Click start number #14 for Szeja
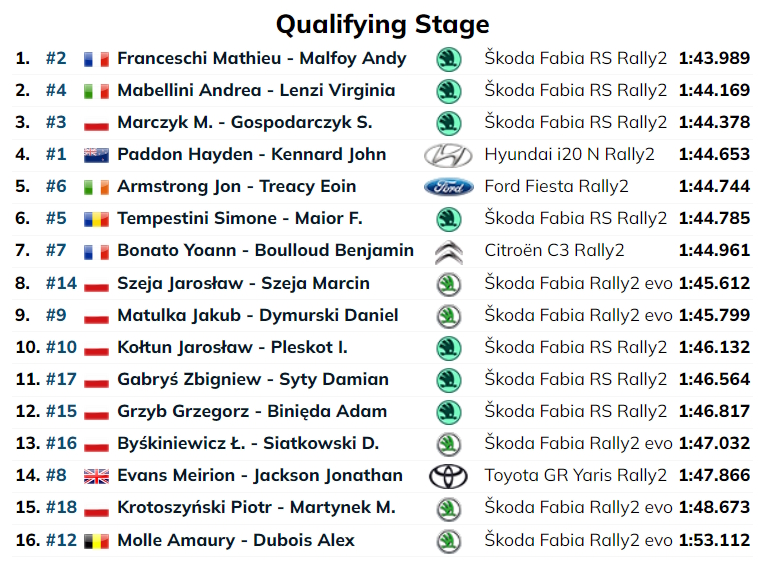The width and height of the screenshot is (771, 564). click(61, 283)
